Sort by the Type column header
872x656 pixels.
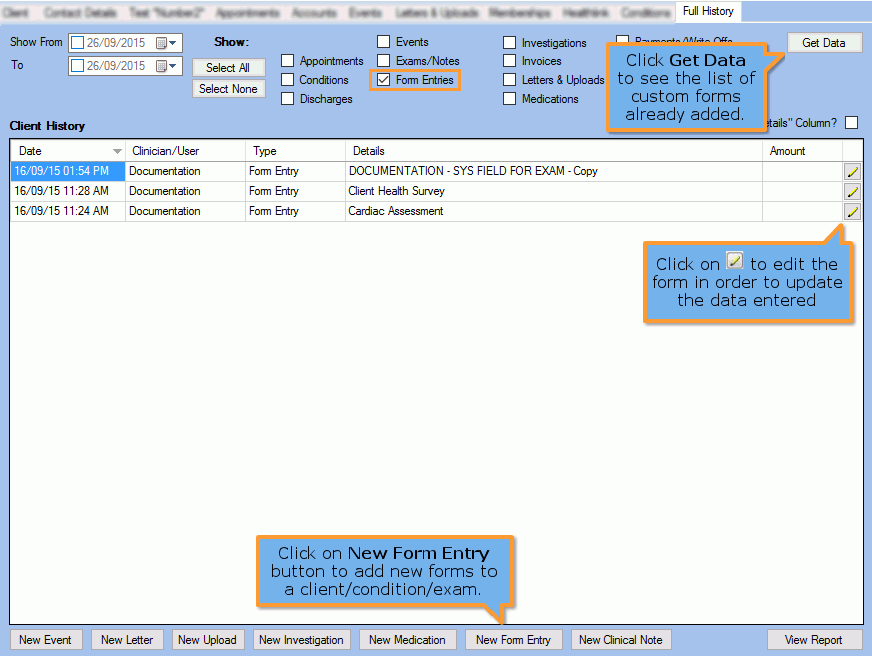[295, 151]
